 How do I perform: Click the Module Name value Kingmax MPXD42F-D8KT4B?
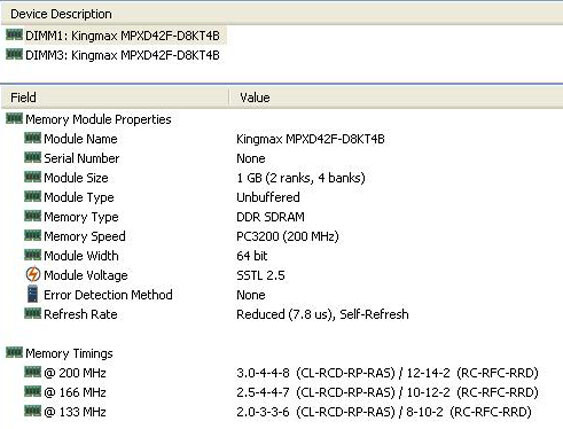[x=310, y=139]
